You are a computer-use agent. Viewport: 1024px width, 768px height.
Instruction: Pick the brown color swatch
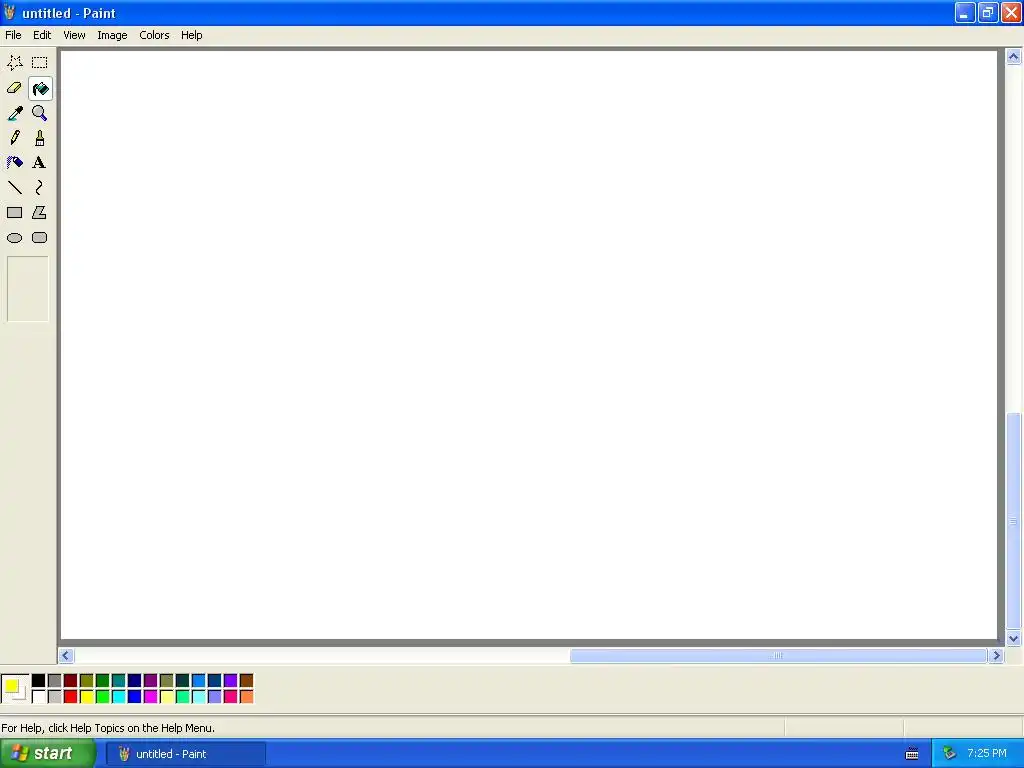tap(246, 680)
